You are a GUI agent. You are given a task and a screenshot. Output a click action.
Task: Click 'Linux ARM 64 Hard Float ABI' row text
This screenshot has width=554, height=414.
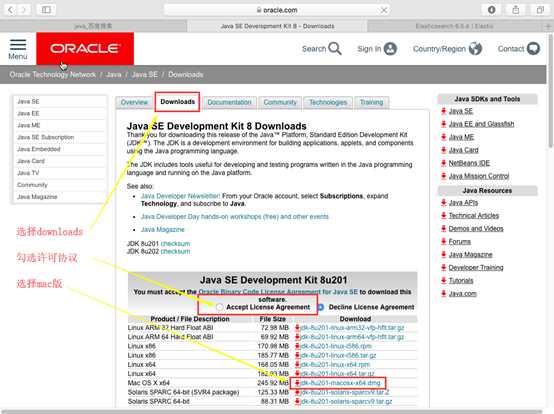[170, 337]
